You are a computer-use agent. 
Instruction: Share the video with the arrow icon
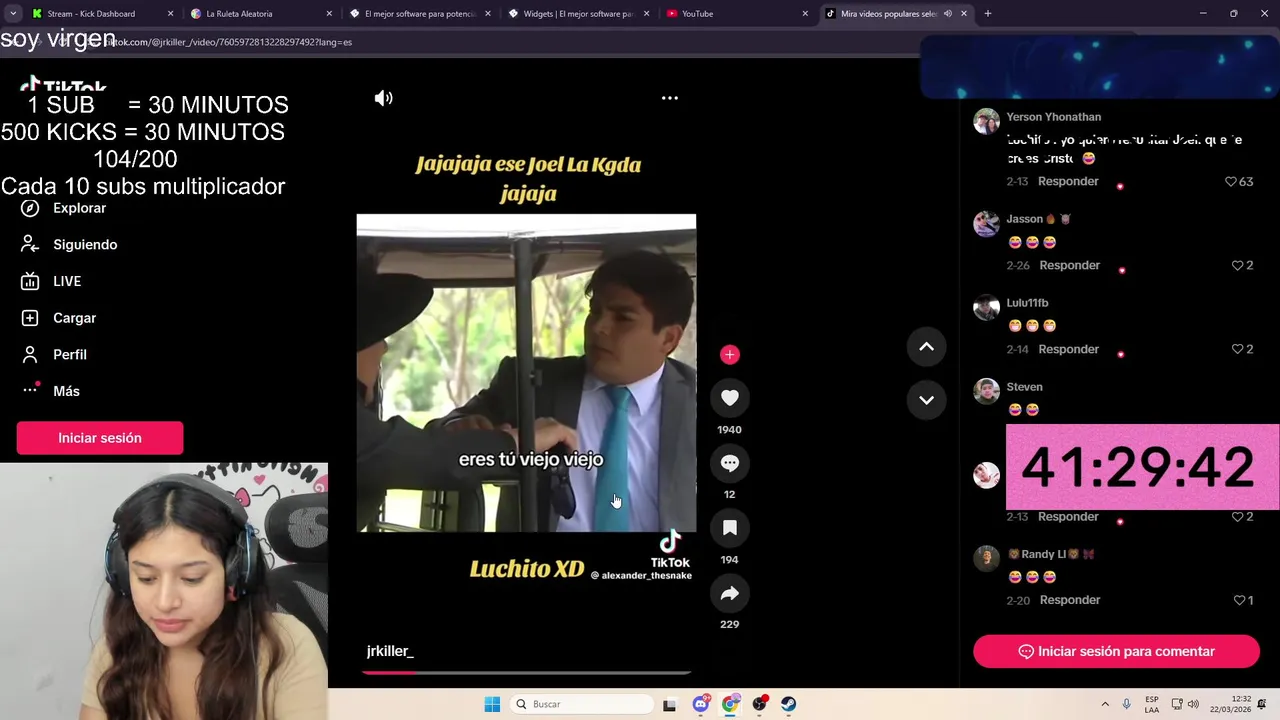point(730,593)
